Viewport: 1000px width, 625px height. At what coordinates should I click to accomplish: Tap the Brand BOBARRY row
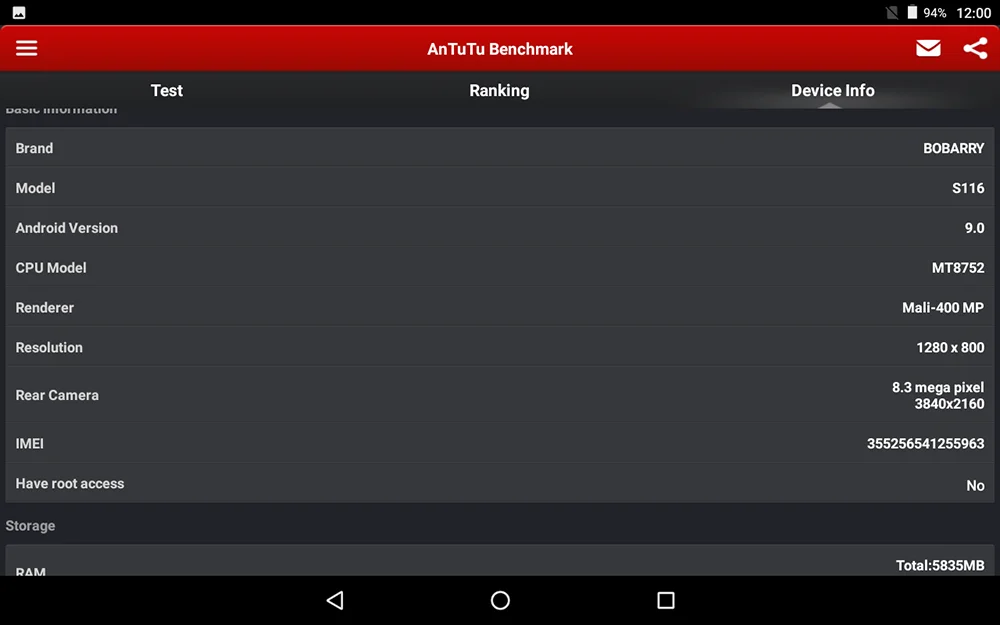(500, 148)
